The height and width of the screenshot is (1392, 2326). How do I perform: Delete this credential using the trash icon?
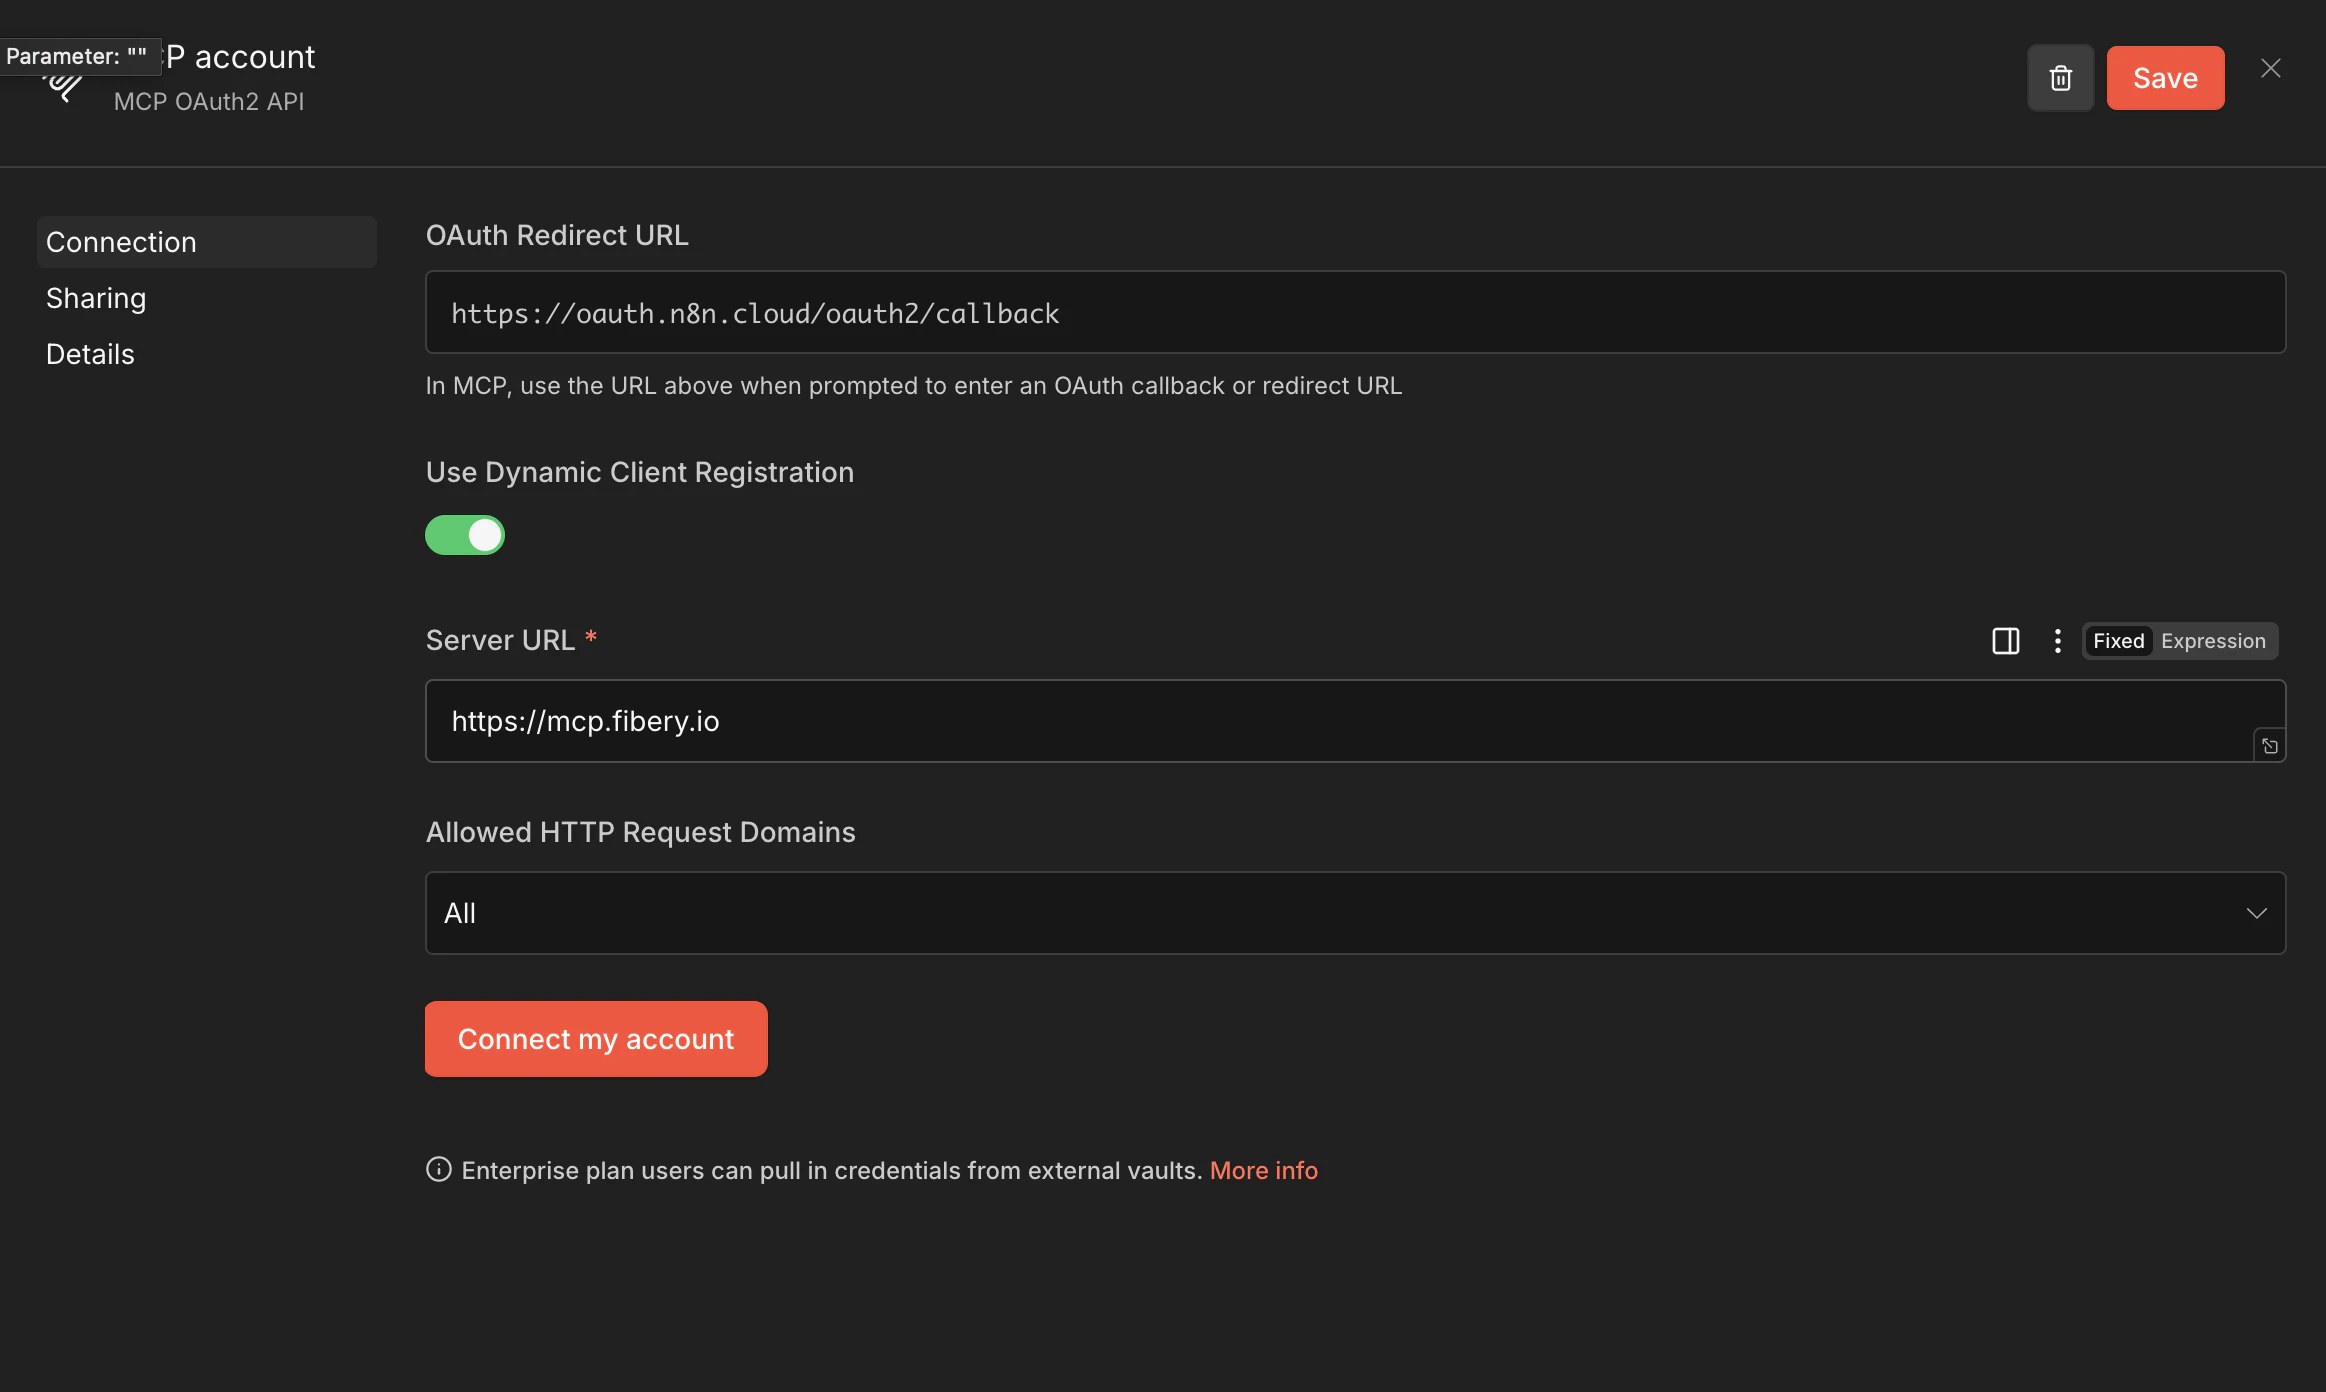coord(2061,77)
